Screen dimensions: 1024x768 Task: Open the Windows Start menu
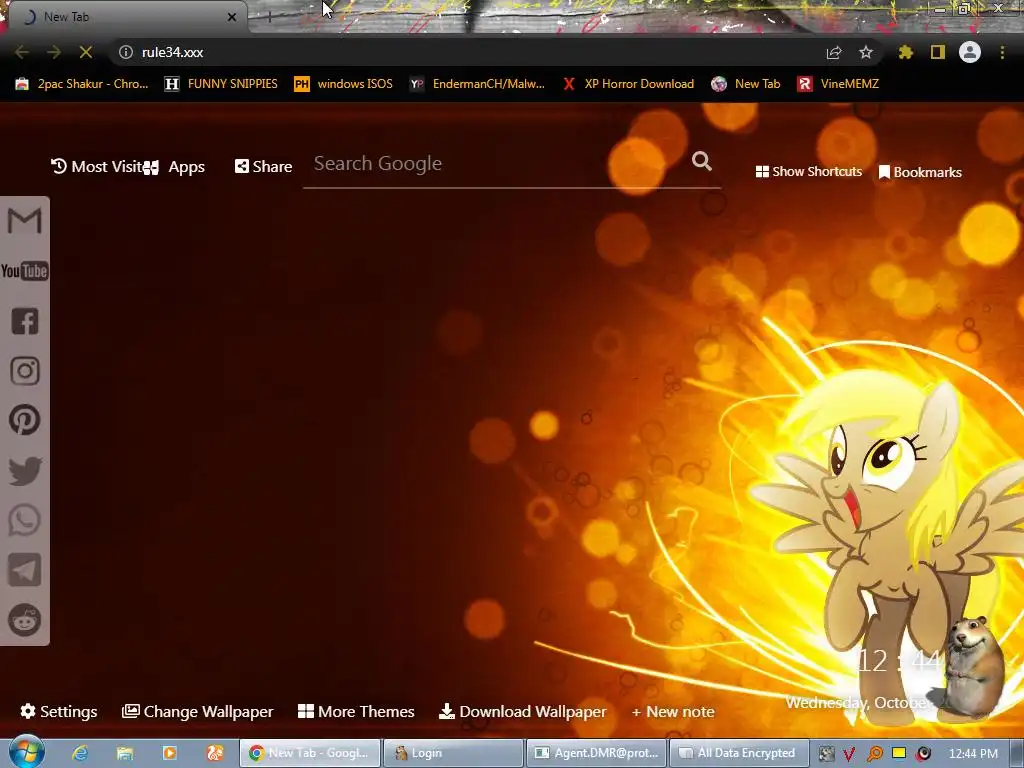[x=26, y=752]
